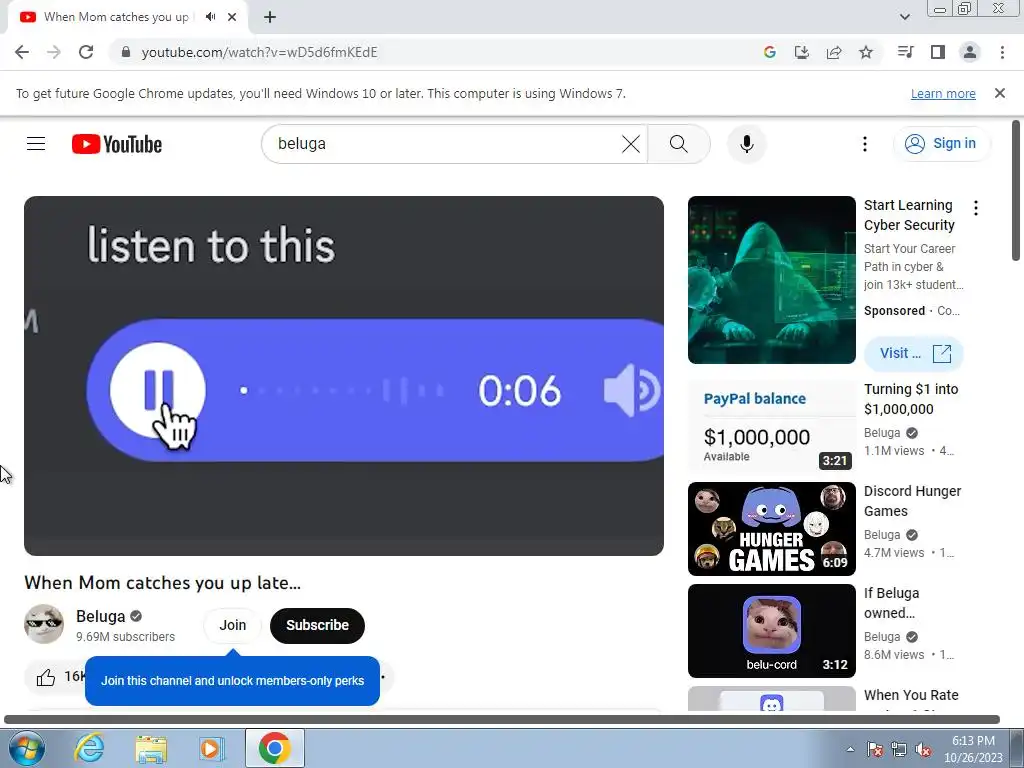Dismiss the Chrome update notification bar
Viewport: 1024px width, 768px height.
(x=1000, y=93)
